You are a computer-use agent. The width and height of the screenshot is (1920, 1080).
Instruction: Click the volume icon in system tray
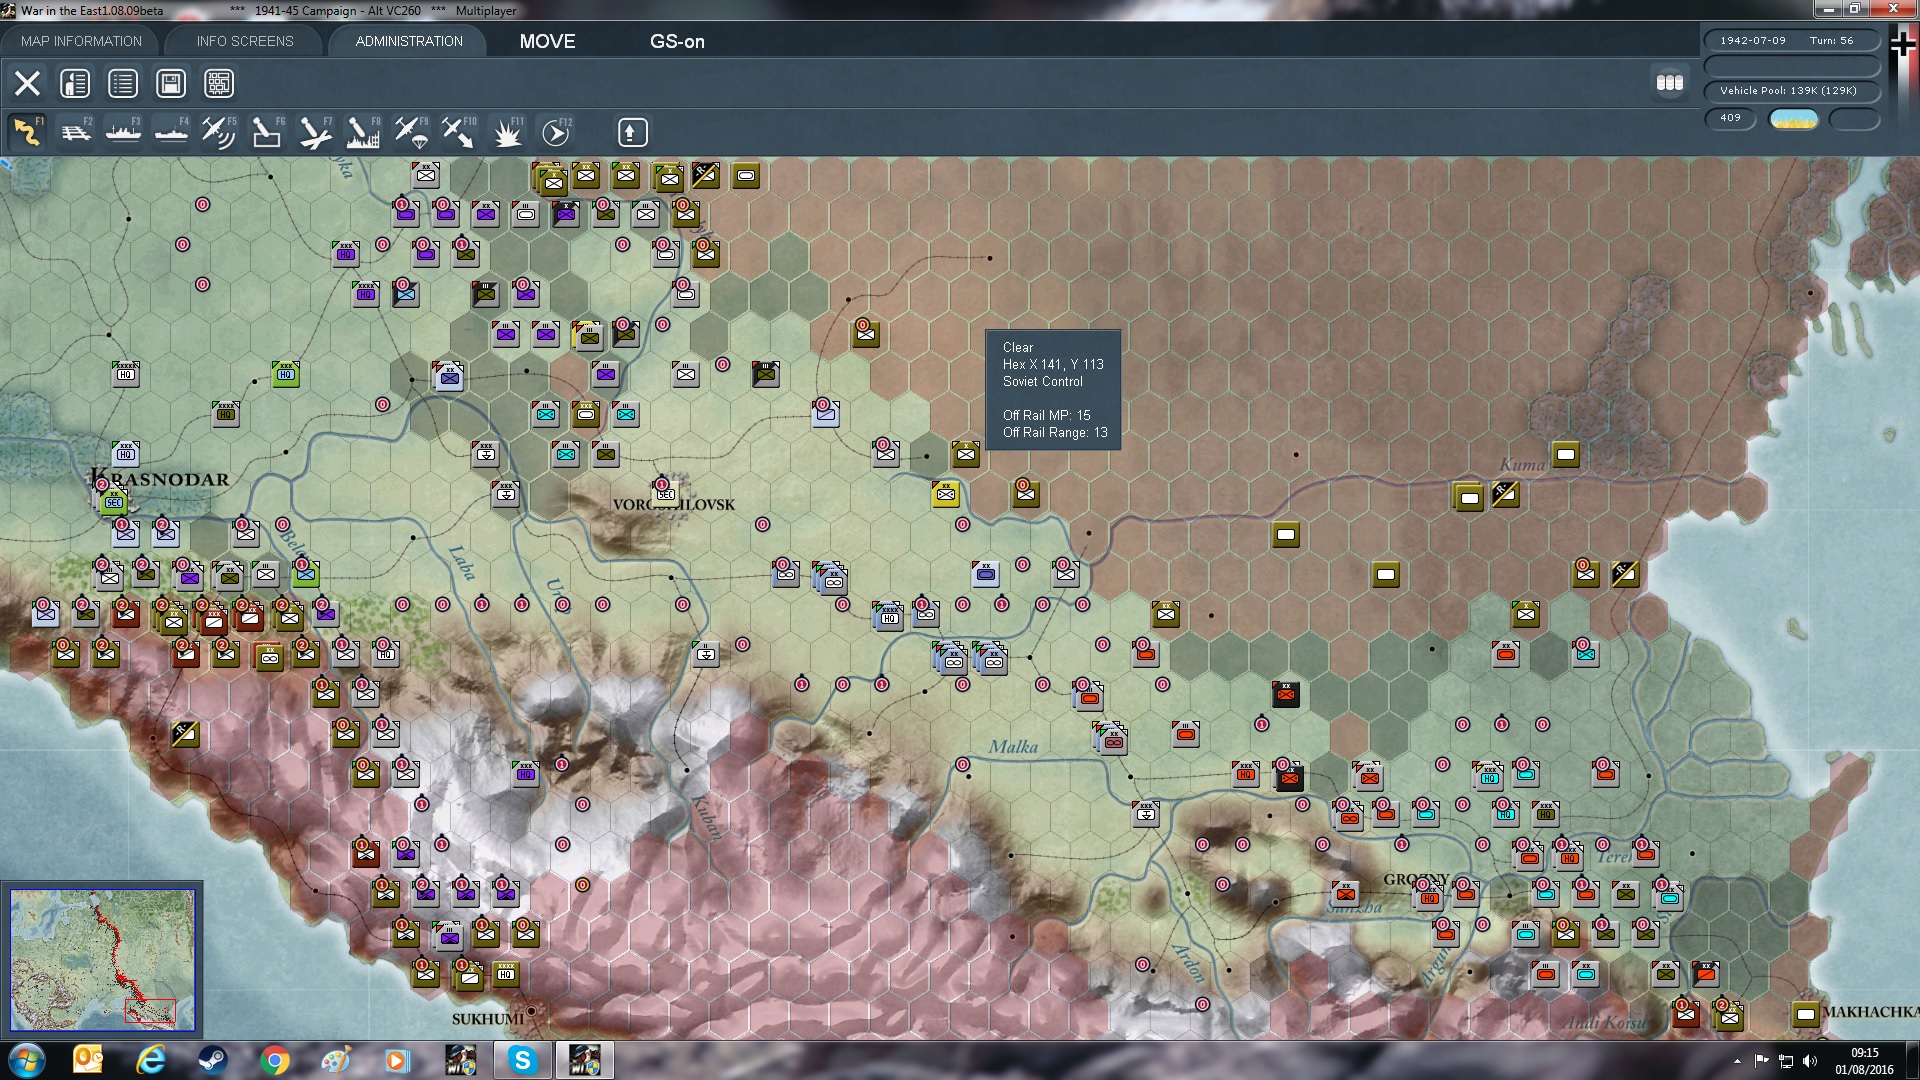tap(1810, 1061)
